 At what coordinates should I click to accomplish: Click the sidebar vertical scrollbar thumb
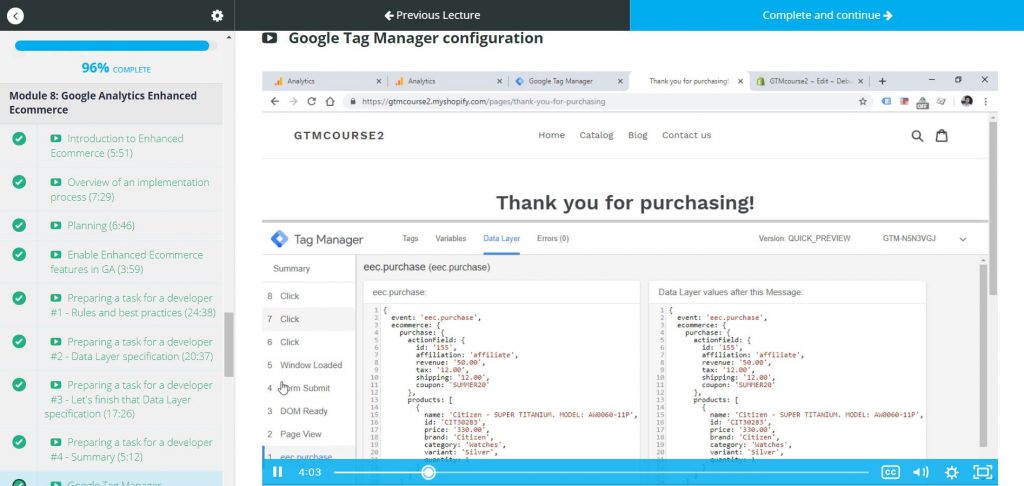pos(229,344)
